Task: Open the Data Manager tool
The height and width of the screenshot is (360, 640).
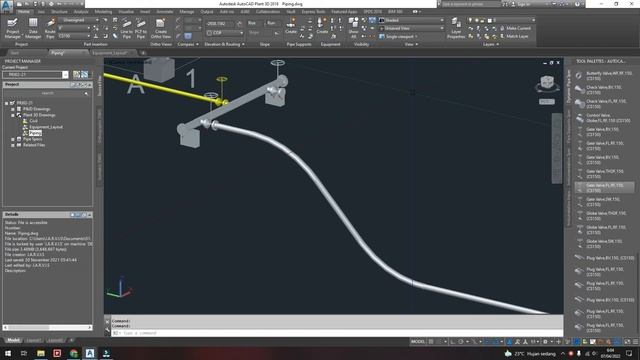Action: (x=33, y=28)
